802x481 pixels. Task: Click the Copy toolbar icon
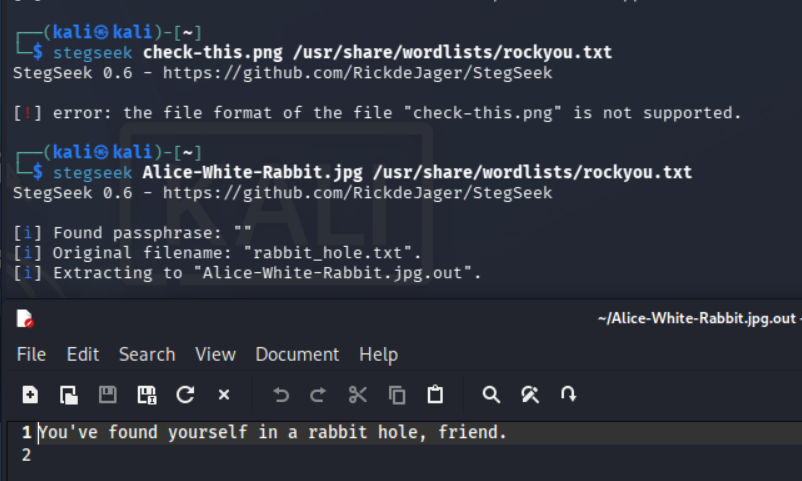[x=397, y=395]
